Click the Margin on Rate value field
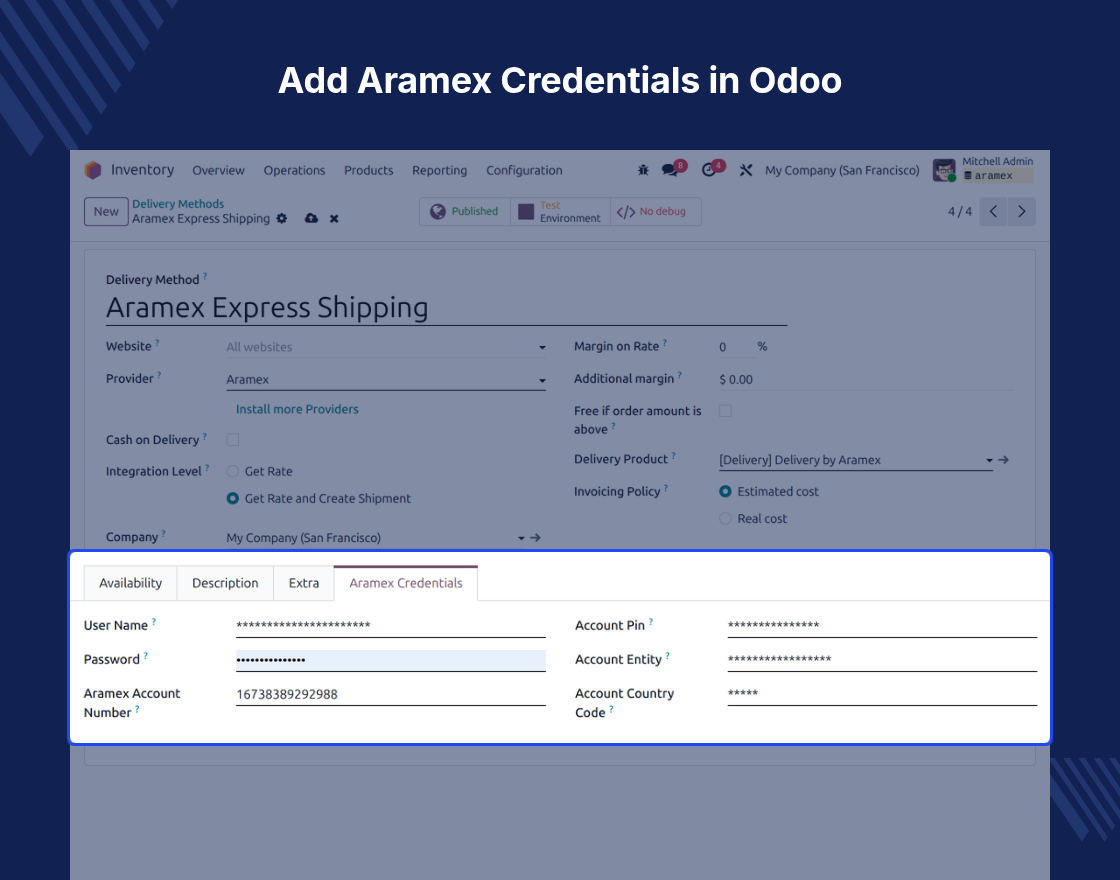Viewport: 1120px width, 880px height. (x=736, y=347)
